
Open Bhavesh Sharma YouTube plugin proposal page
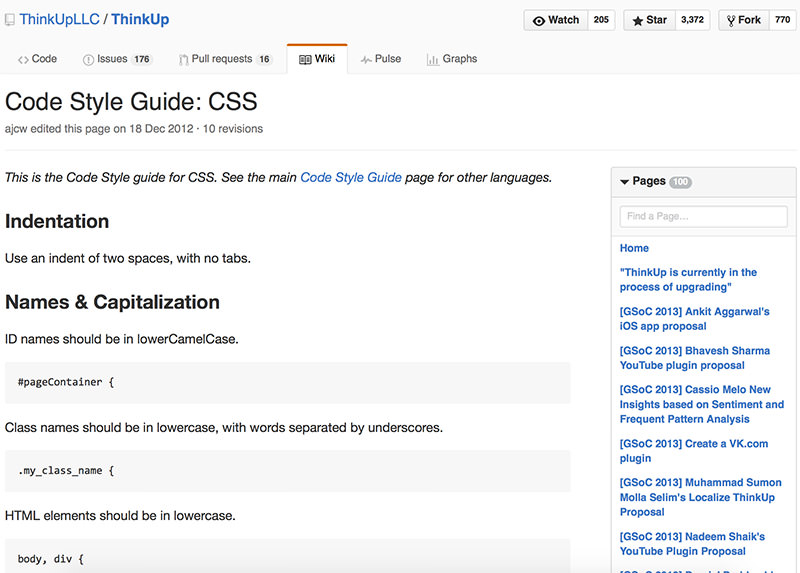(x=694, y=358)
